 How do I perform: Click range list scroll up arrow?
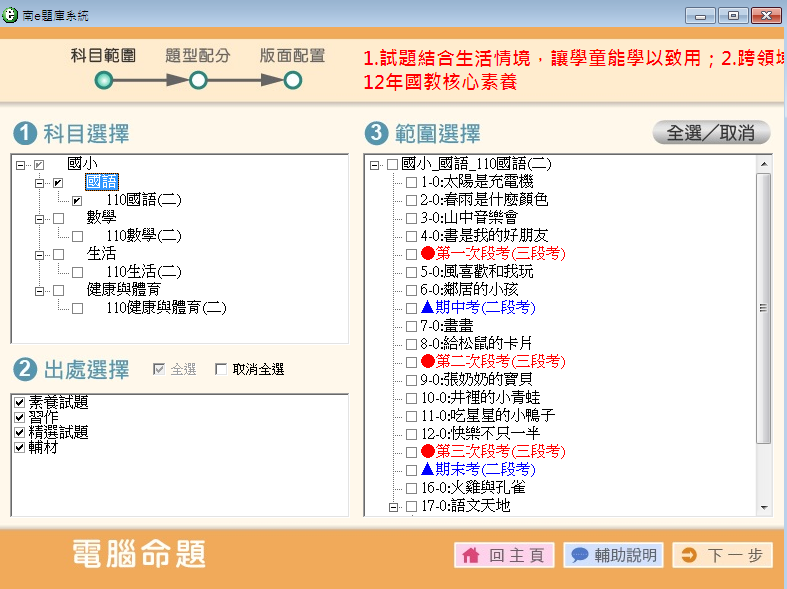tap(763, 164)
